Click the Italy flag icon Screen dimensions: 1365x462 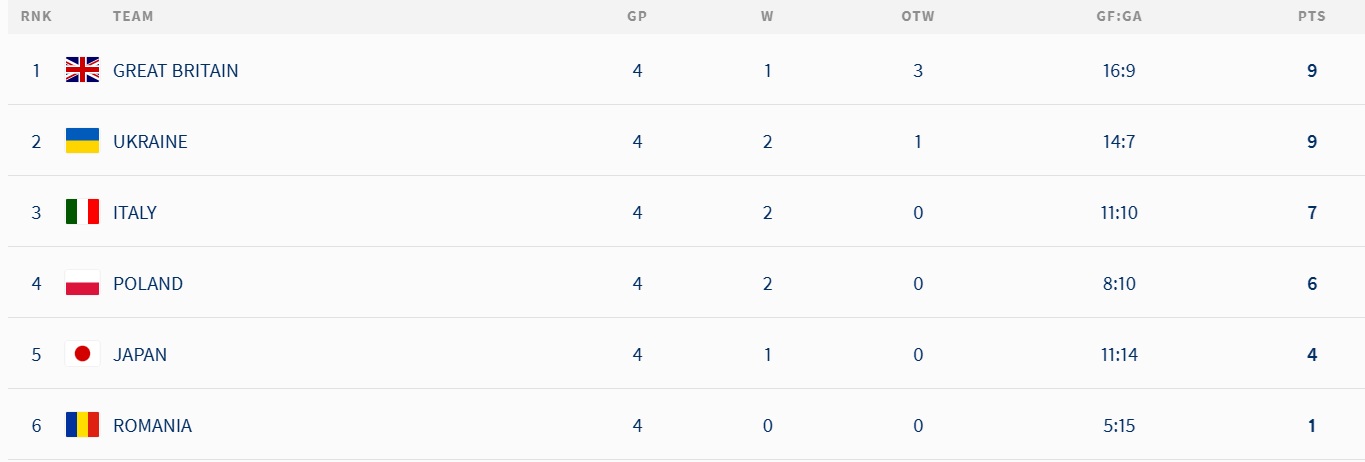(82, 212)
